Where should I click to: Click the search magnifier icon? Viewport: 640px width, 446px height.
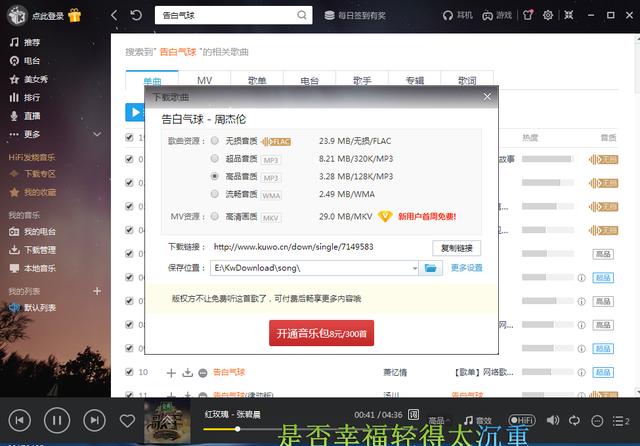pos(302,16)
